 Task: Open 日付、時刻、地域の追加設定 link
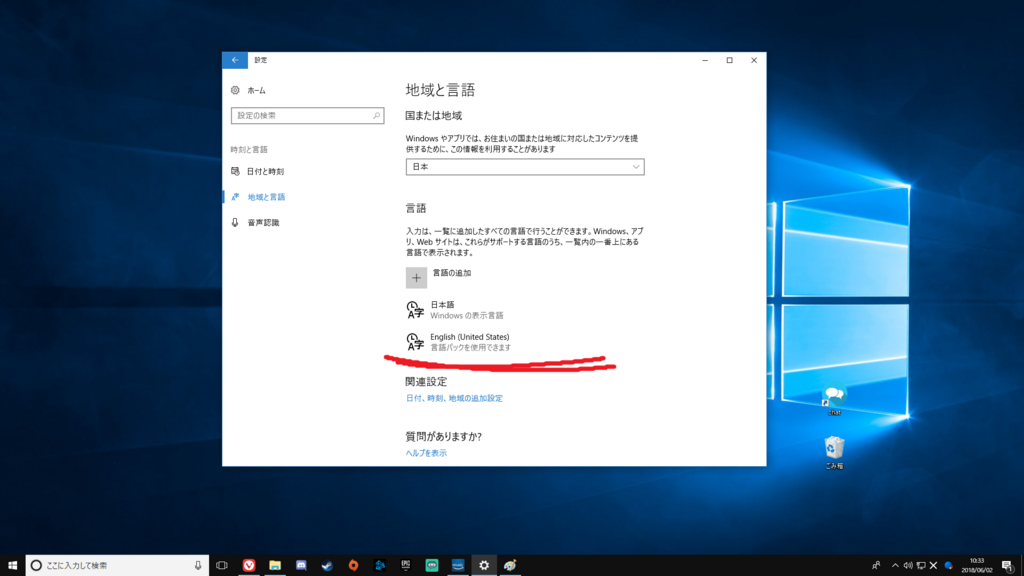pos(455,398)
